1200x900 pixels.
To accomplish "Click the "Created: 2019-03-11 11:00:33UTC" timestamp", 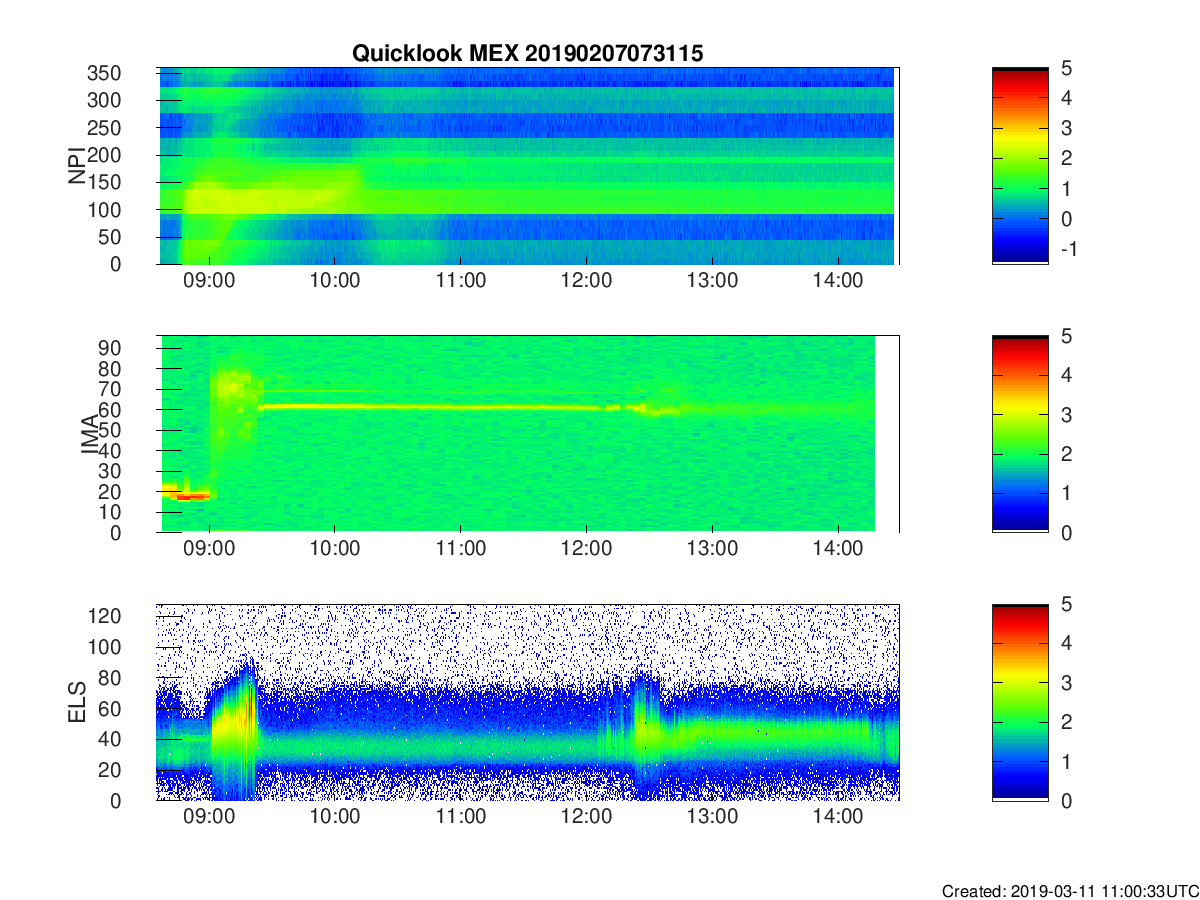I will (x=1069, y=890).
